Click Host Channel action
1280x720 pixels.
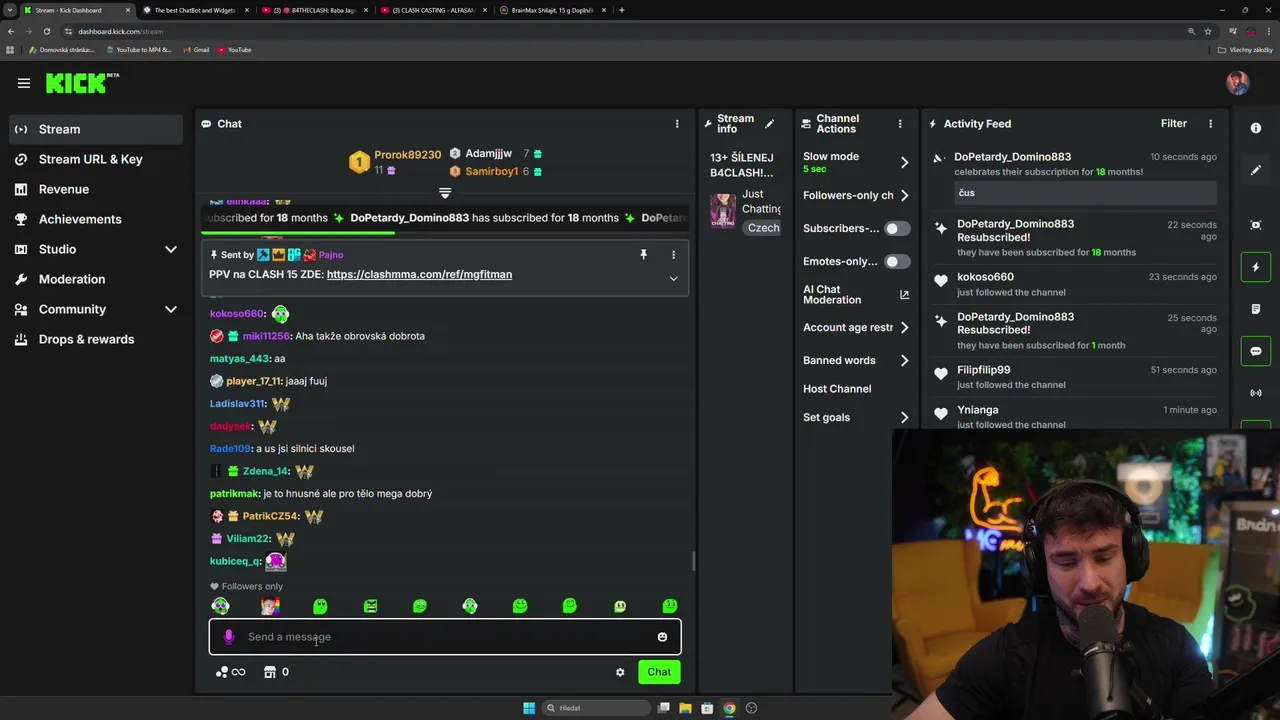click(x=837, y=389)
